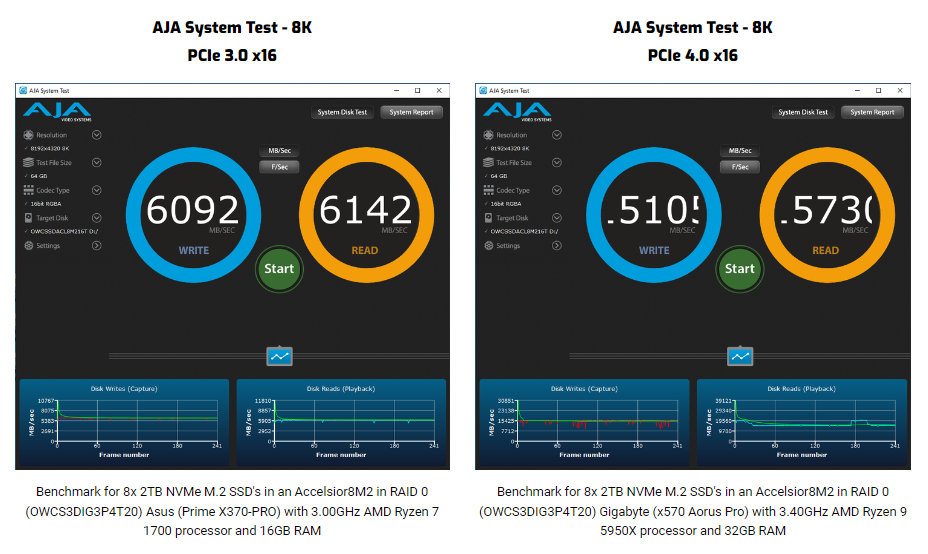
Task: Click 64 GB value in PCIe 3.0 window
Action: click(x=39, y=176)
